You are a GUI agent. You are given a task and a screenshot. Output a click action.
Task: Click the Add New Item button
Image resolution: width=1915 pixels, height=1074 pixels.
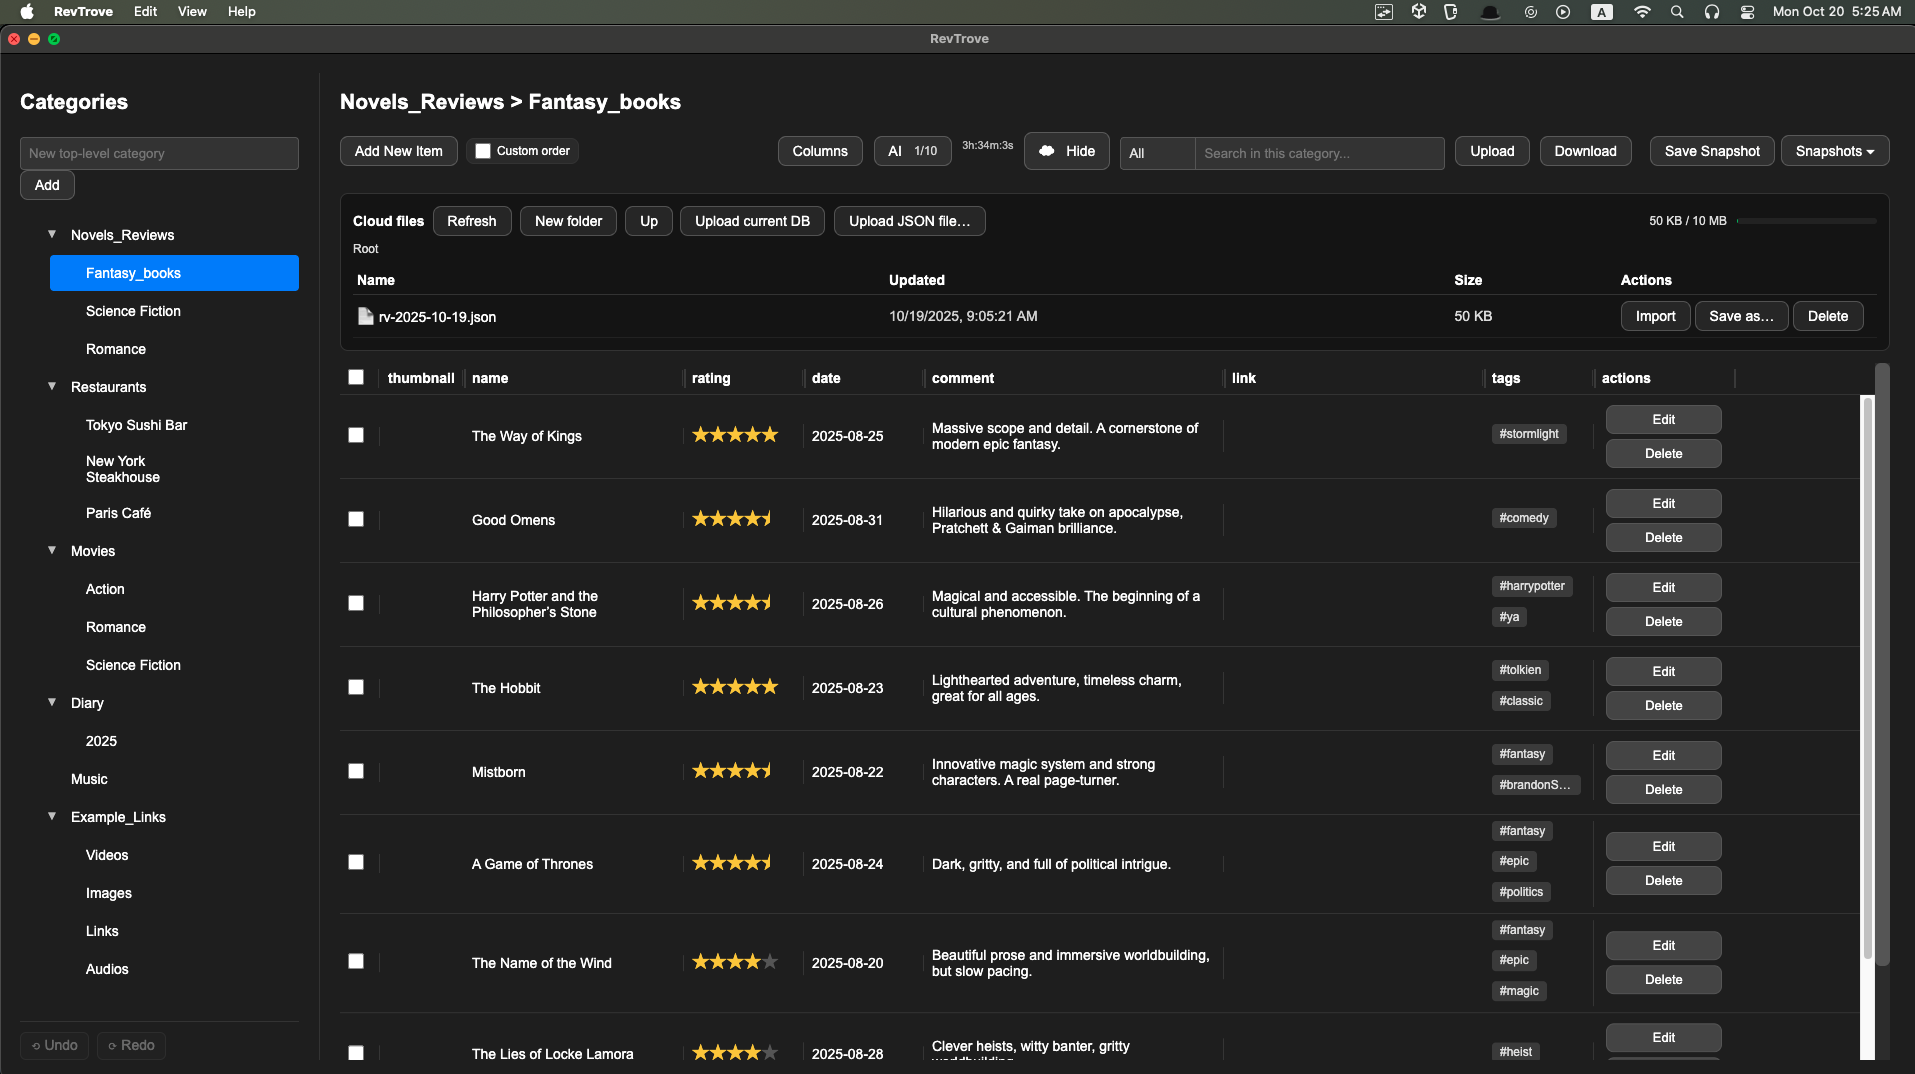pyautogui.click(x=398, y=151)
